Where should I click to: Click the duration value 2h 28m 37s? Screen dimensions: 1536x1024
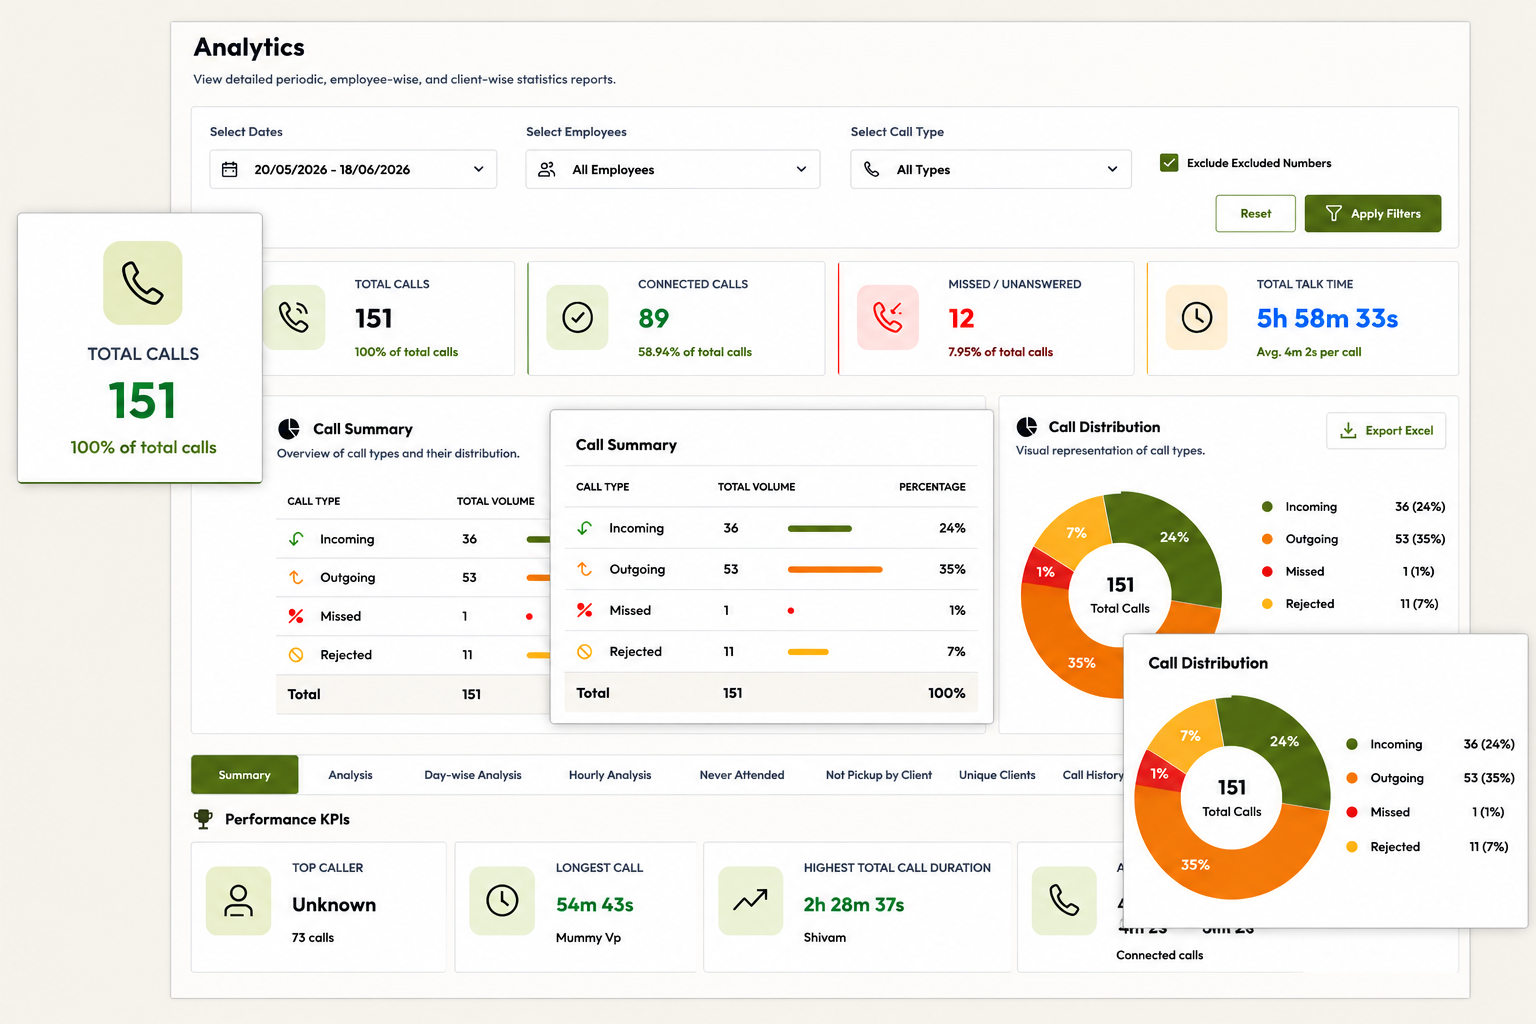[x=854, y=904]
